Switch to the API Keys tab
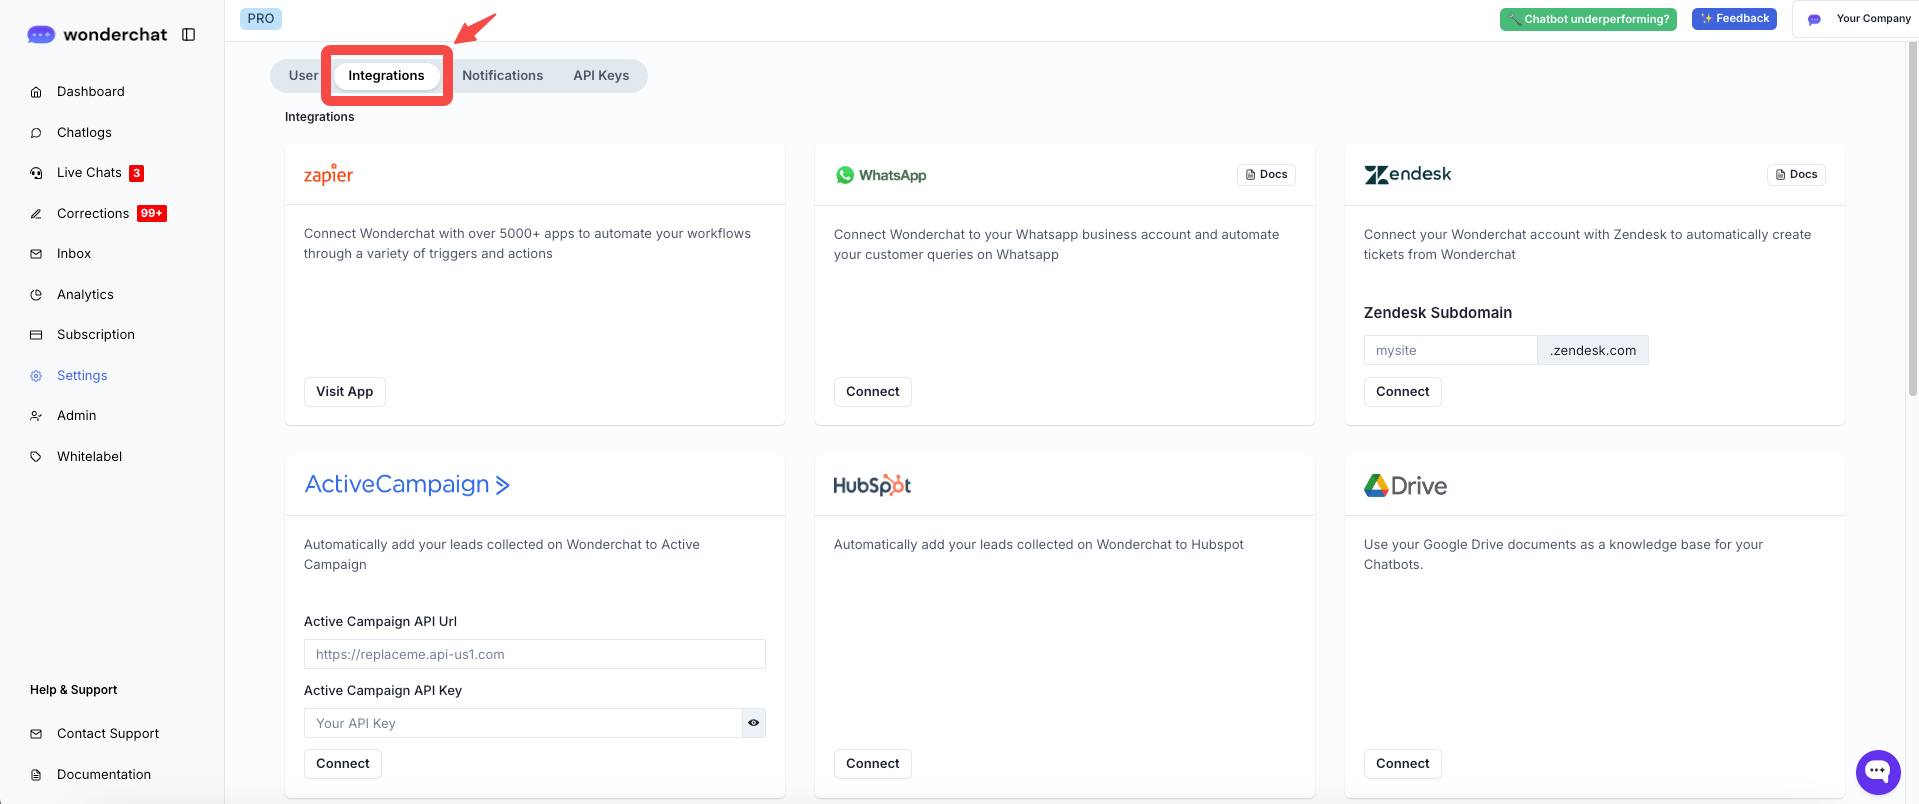The image size is (1919, 804). pos(601,76)
